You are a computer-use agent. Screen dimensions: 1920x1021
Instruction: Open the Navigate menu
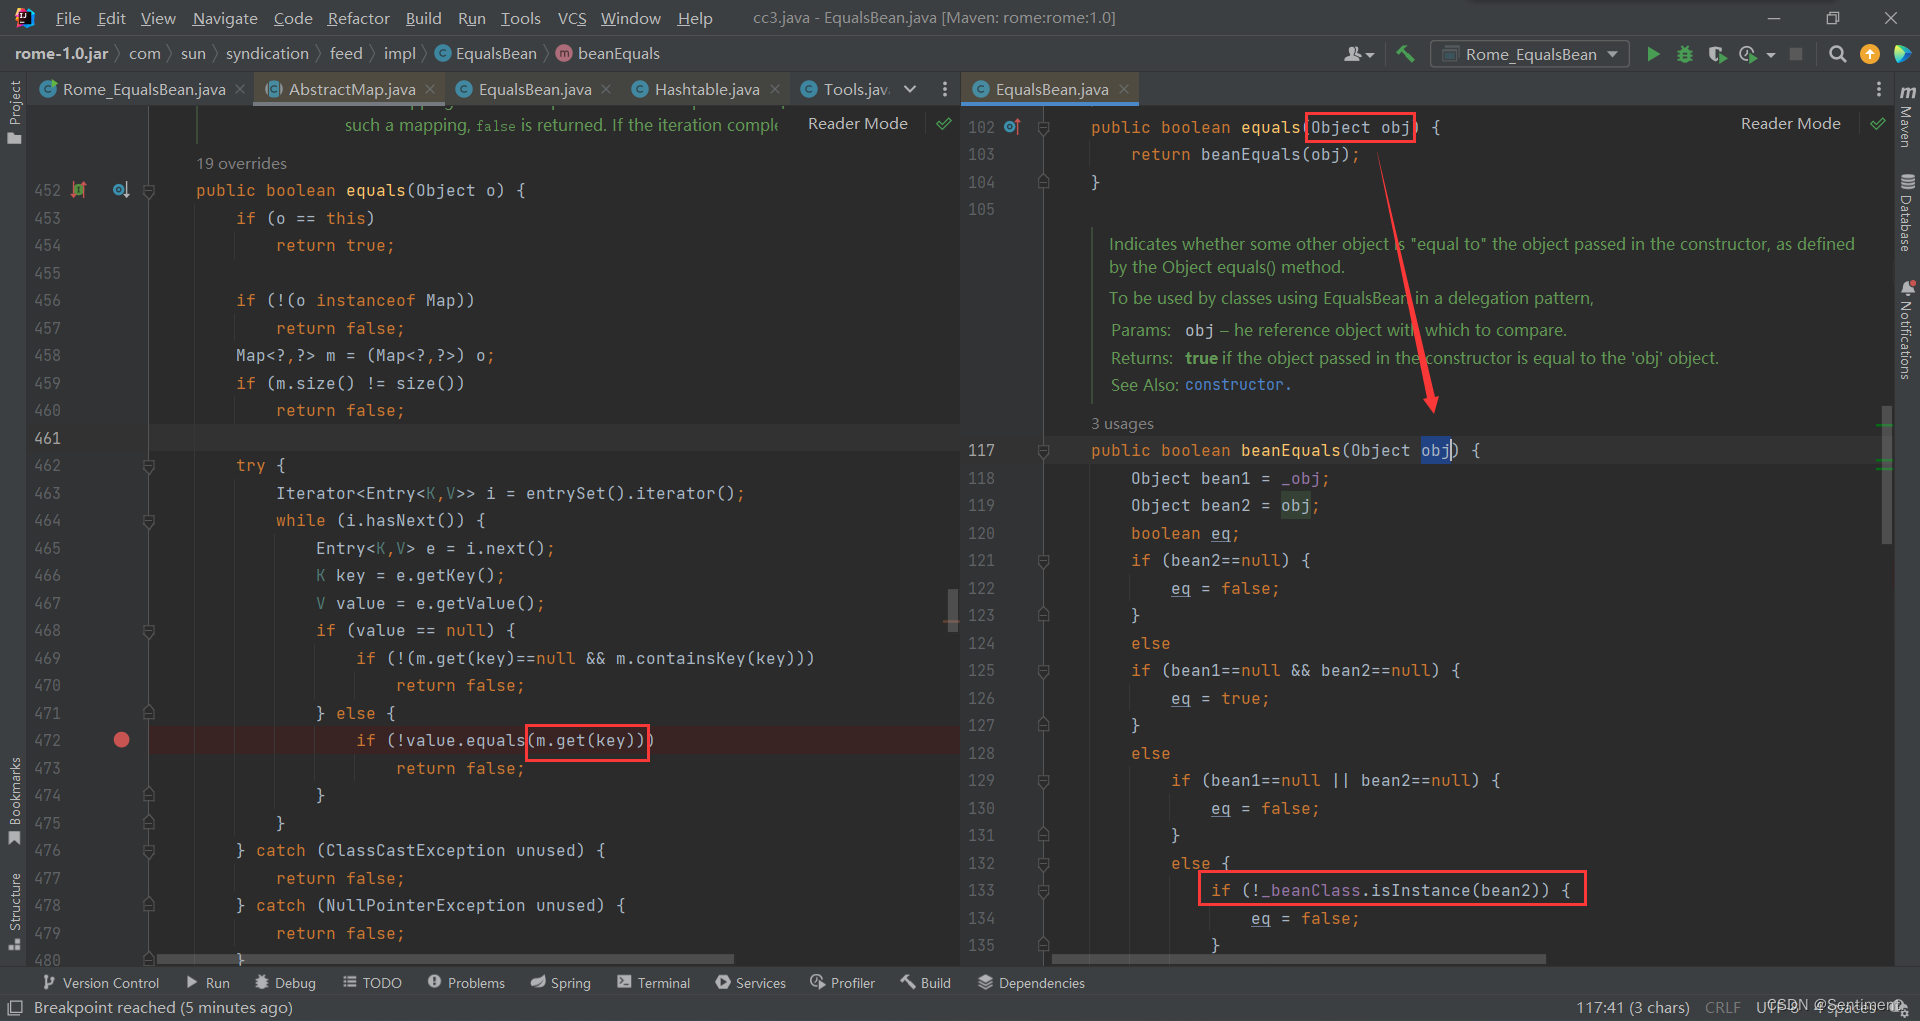(225, 18)
